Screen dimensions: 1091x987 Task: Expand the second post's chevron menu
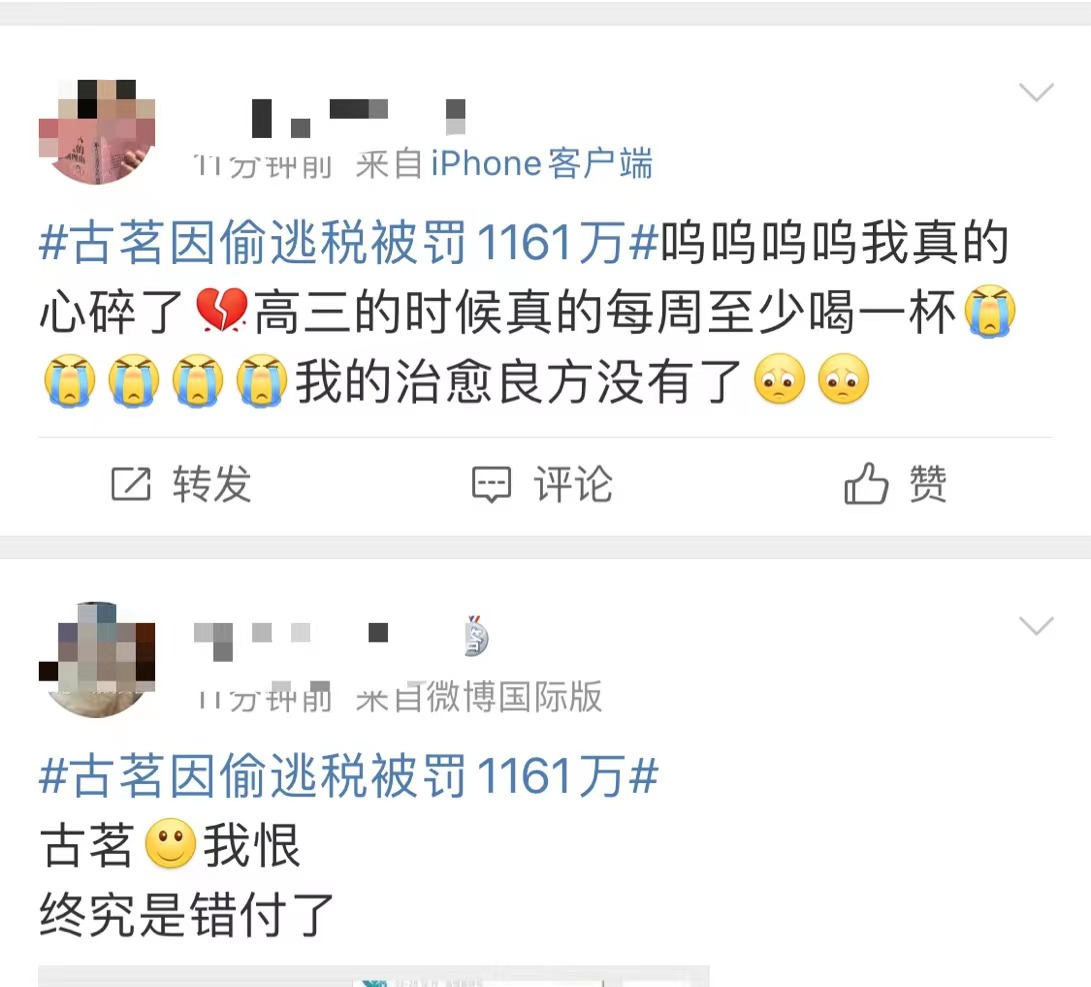[x=1036, y=625]
